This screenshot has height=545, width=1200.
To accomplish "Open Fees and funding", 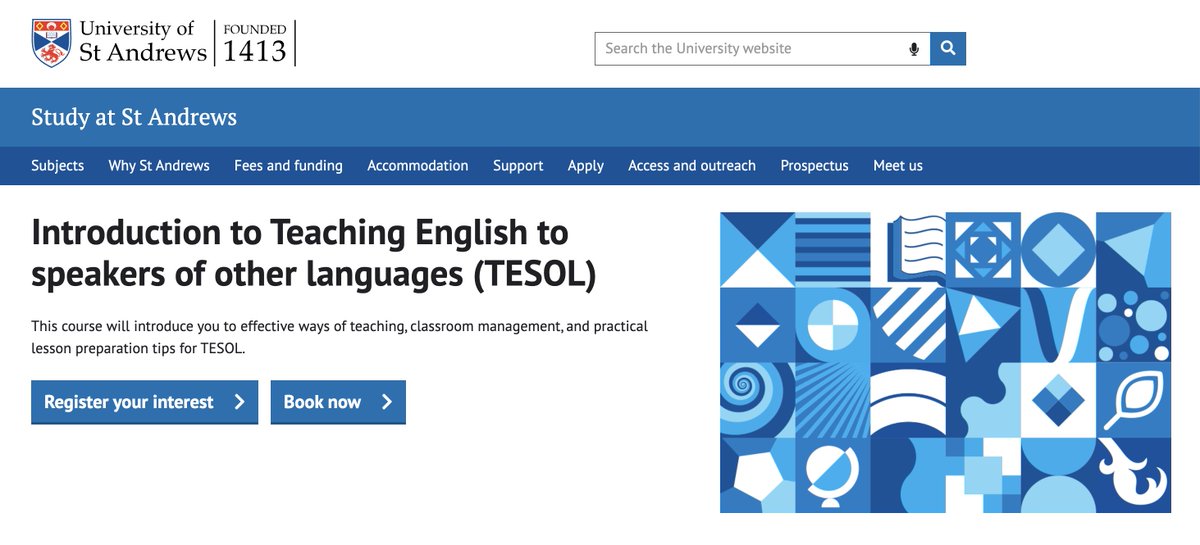I will (288, 166).
